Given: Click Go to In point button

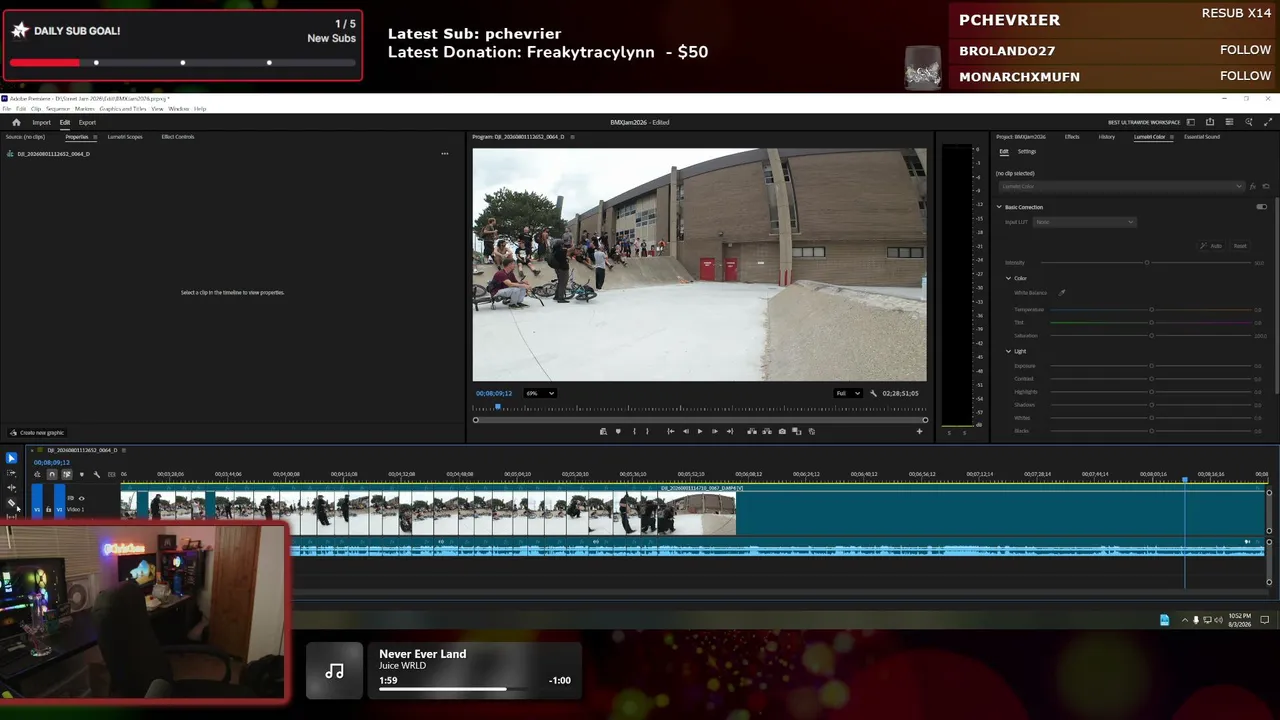Looking at the screenshot, I should tap(670, 431).
